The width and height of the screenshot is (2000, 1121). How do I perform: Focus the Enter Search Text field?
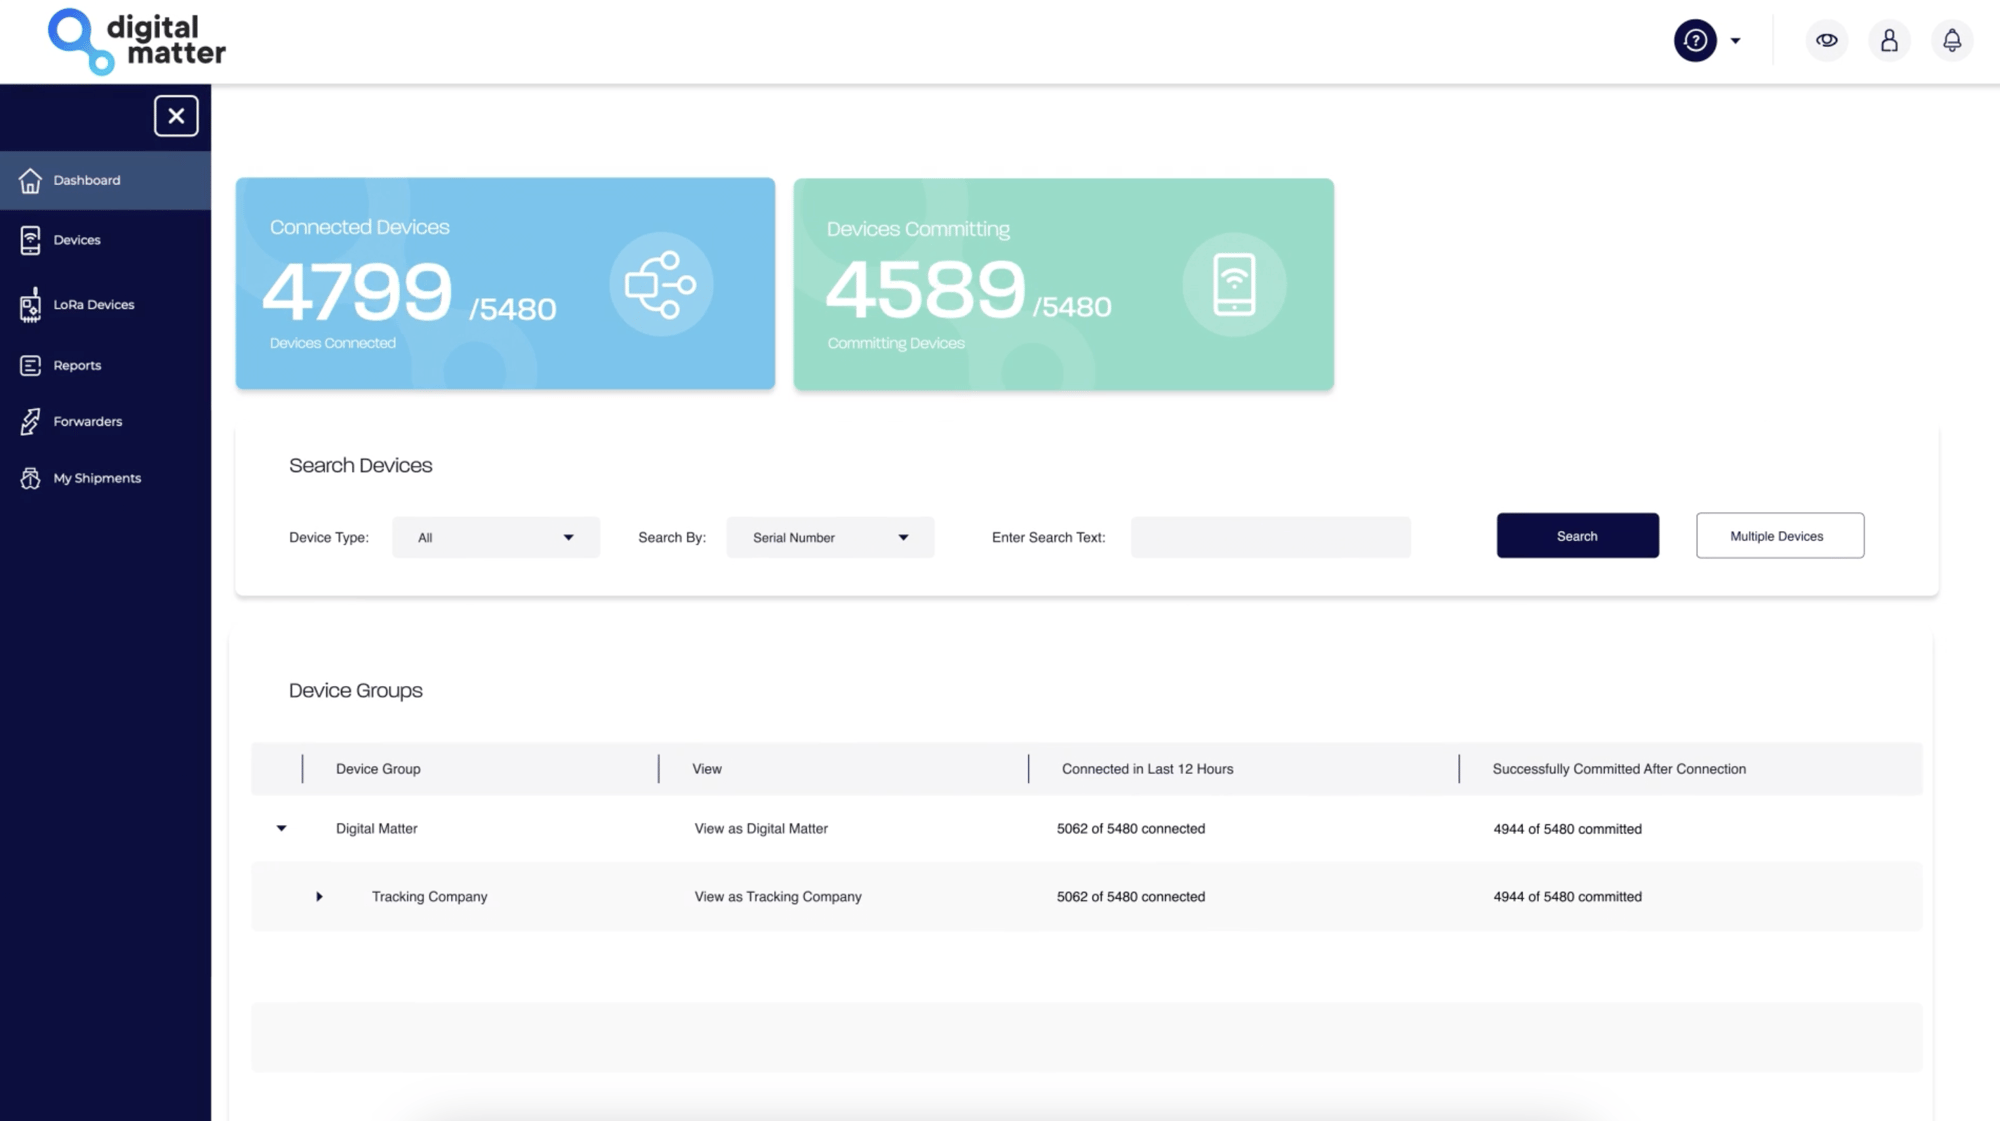(x=1271, y=537)
